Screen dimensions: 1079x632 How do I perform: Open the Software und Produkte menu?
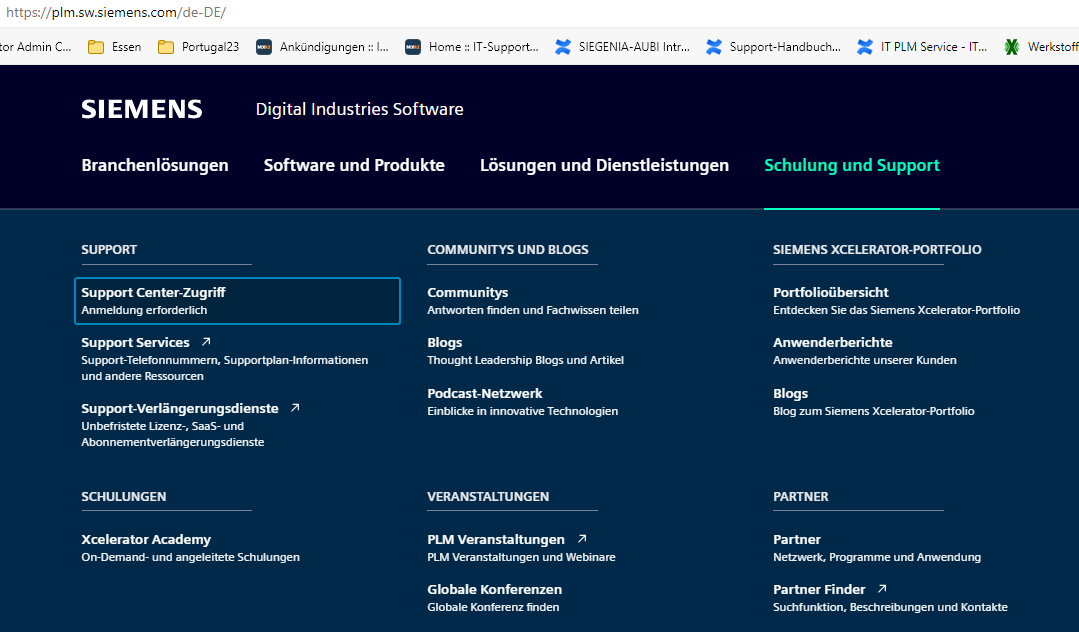[x=354, y=165]
